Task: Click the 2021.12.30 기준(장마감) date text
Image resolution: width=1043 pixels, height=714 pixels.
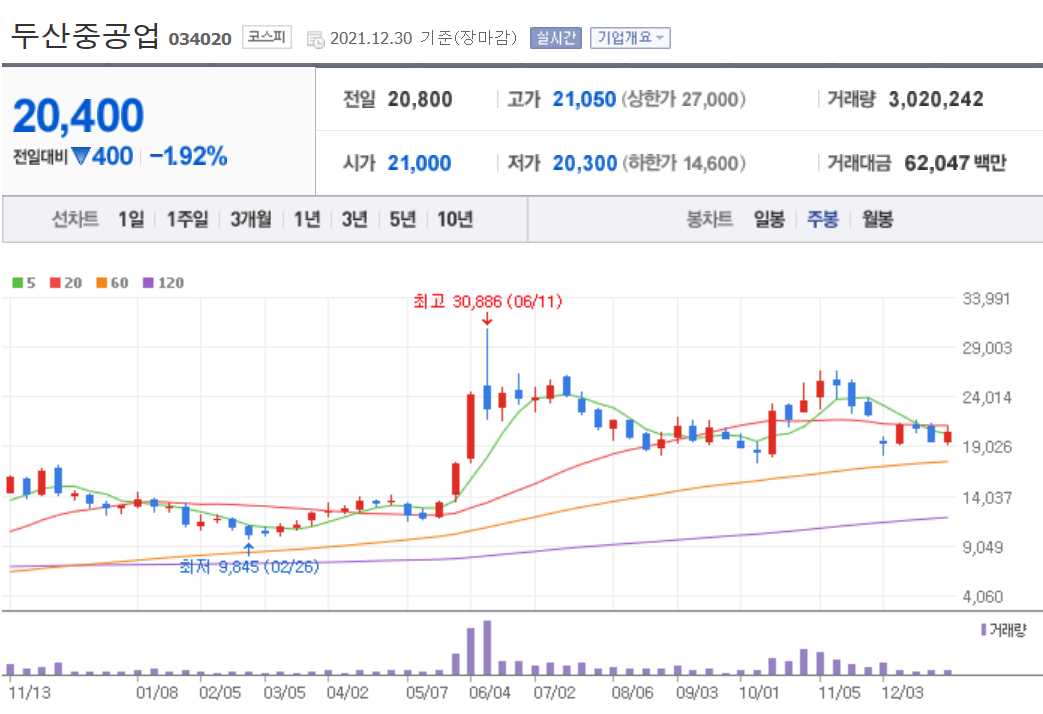Action: (424, 38)
